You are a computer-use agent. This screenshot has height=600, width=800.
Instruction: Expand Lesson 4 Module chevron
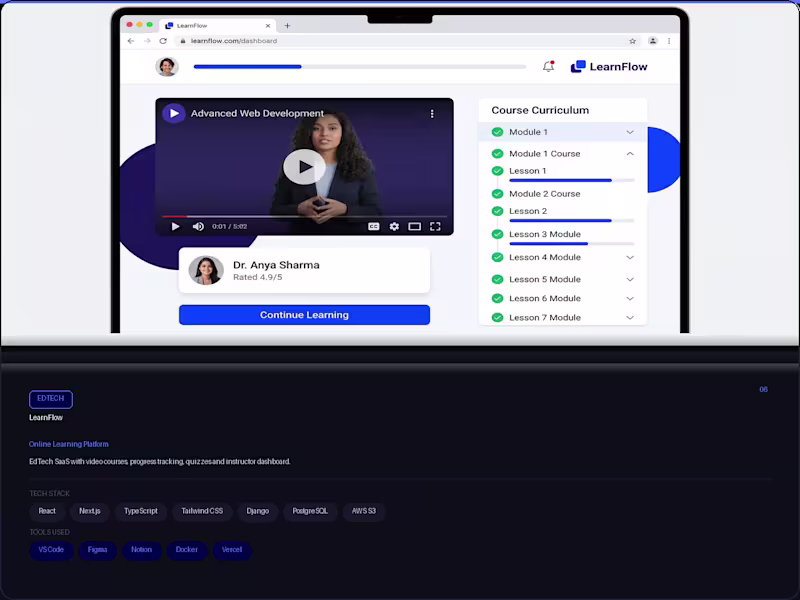click(630, 257)
